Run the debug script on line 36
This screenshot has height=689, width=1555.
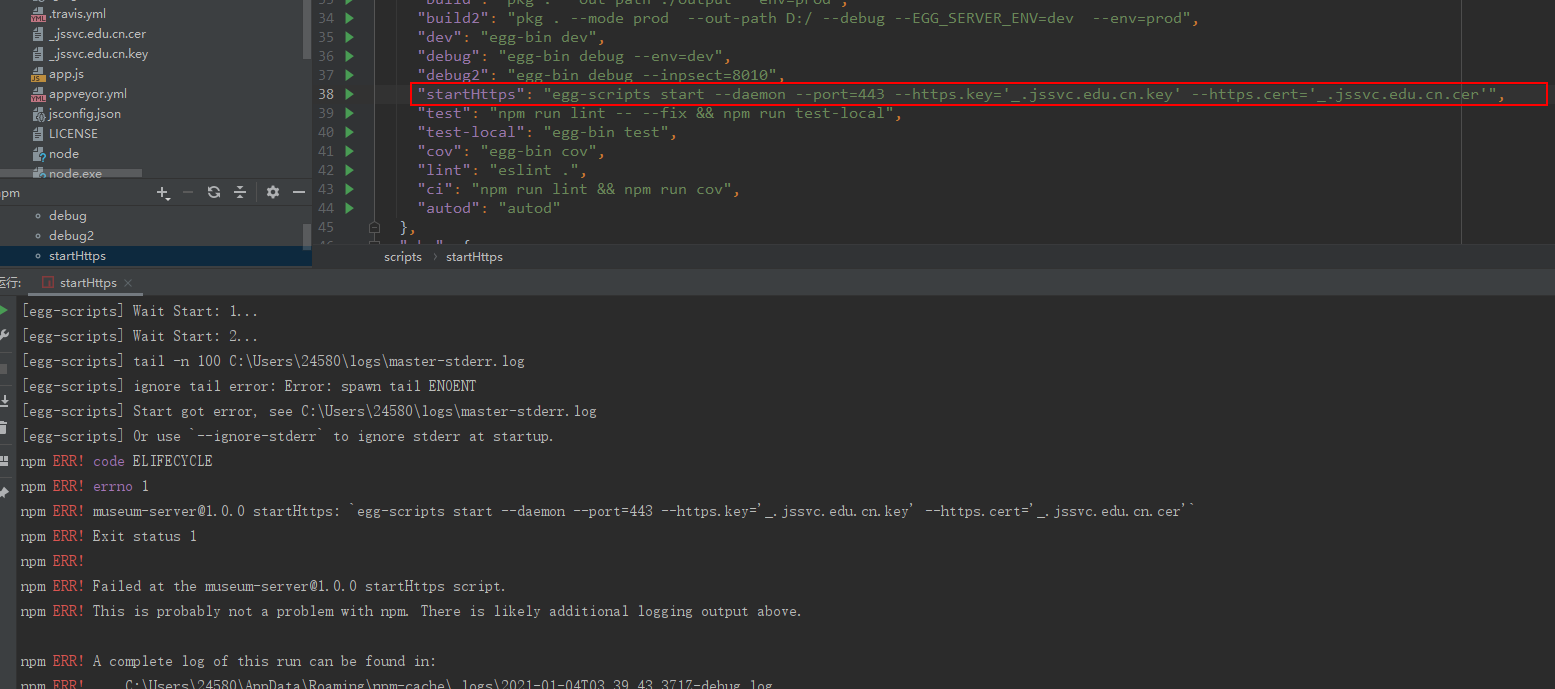point(349,56)
